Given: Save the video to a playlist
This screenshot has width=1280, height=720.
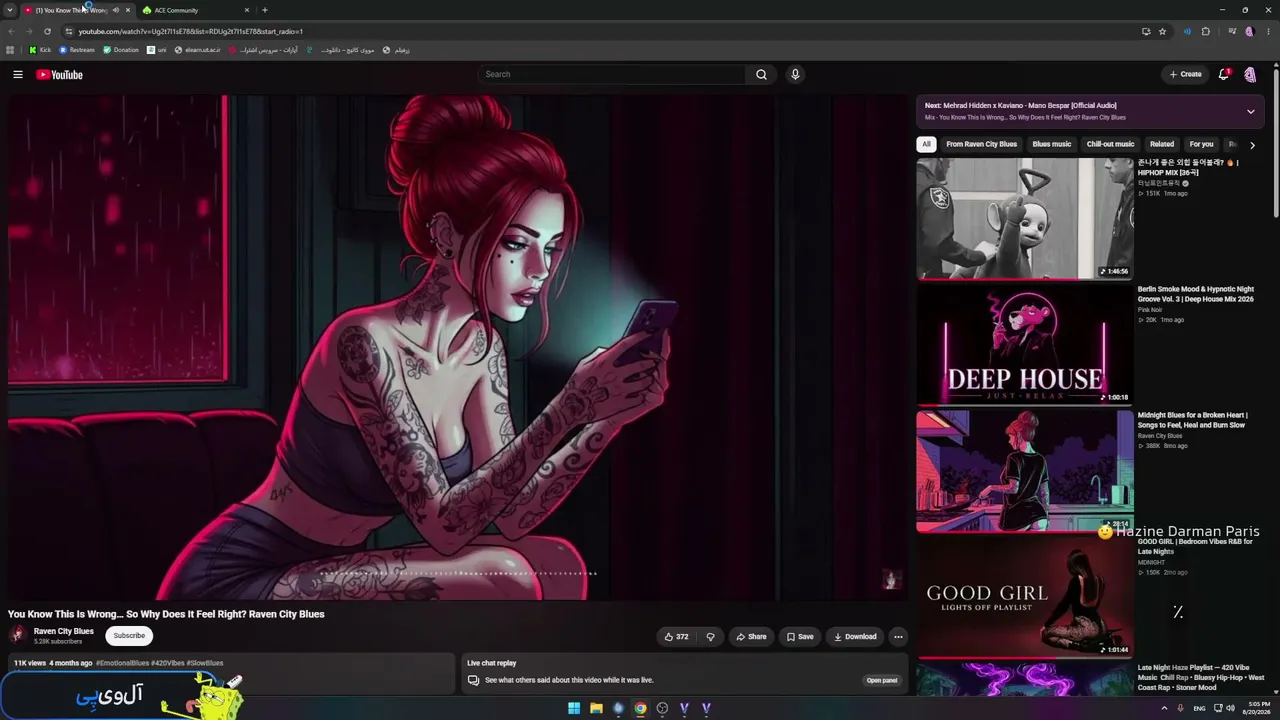Looking at the screenshot, I should [x=800, y=636].
